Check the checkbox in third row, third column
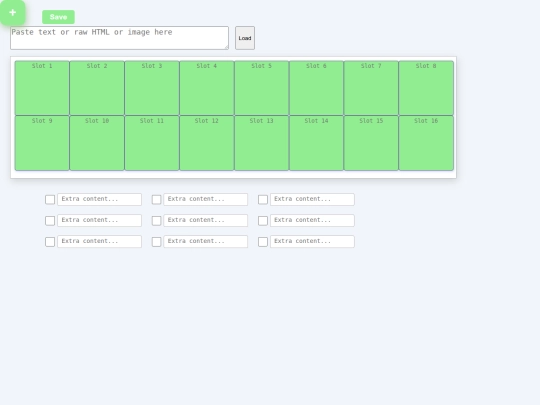Viewport: 540px width, 405px height. point(263,242)
